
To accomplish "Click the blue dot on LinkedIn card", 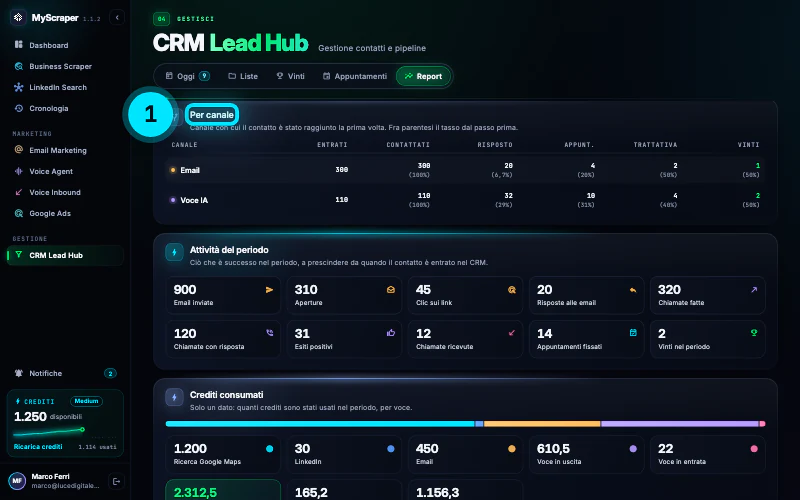I will pos(391,449).
